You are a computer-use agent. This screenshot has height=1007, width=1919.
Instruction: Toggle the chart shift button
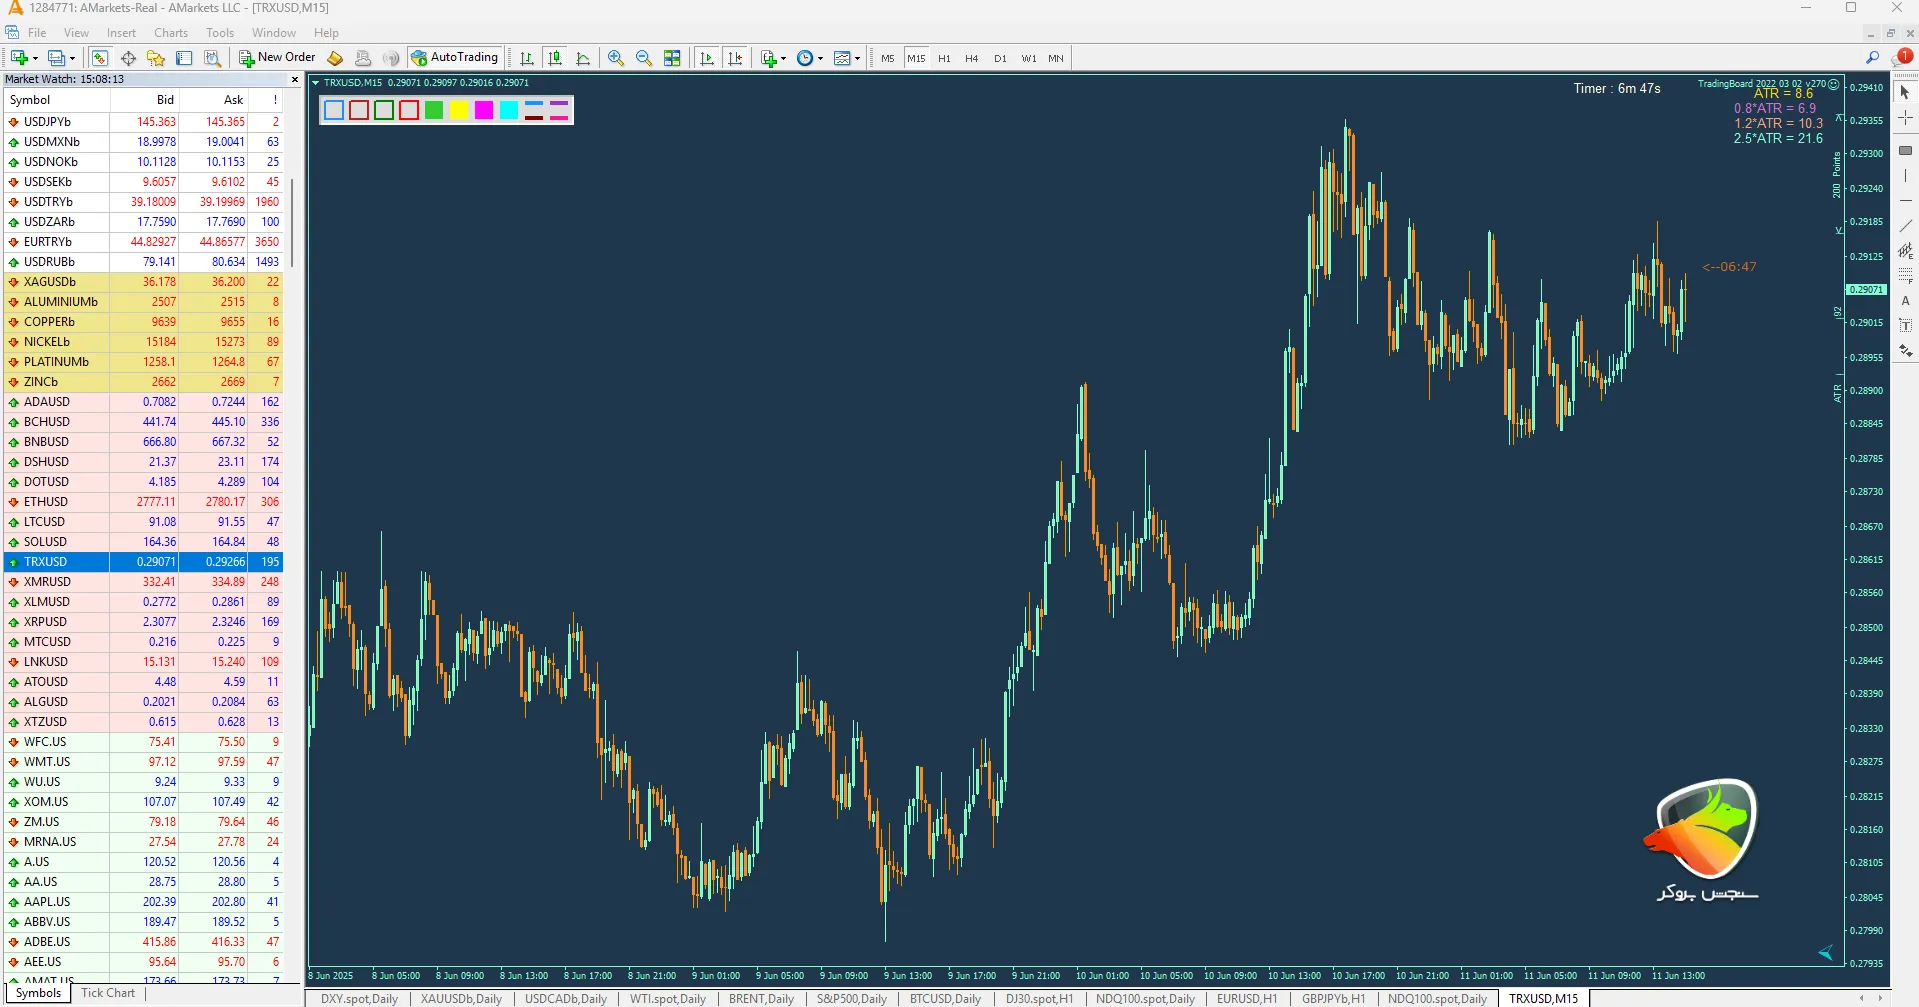pos(735,58)
